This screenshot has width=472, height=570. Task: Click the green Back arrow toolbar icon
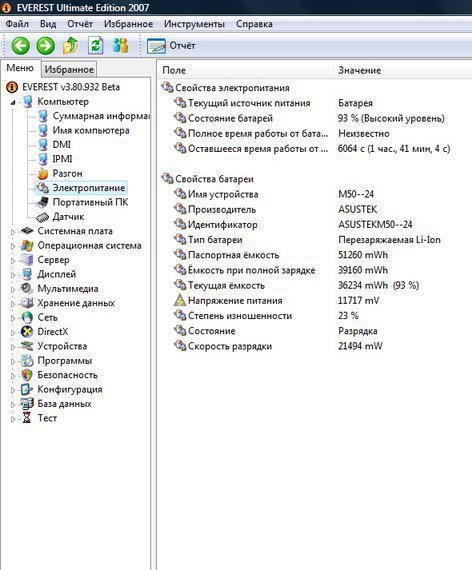[x=20, y=46]
